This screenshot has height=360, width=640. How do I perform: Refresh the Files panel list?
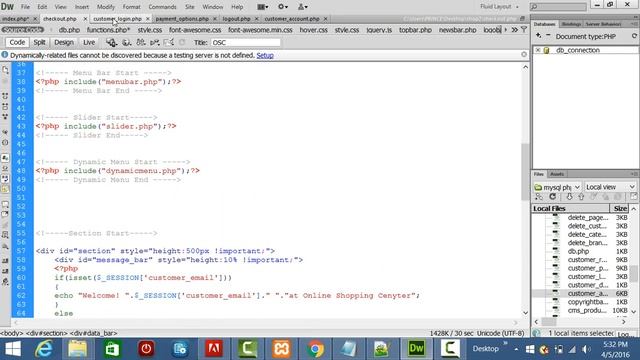(553, 197)
